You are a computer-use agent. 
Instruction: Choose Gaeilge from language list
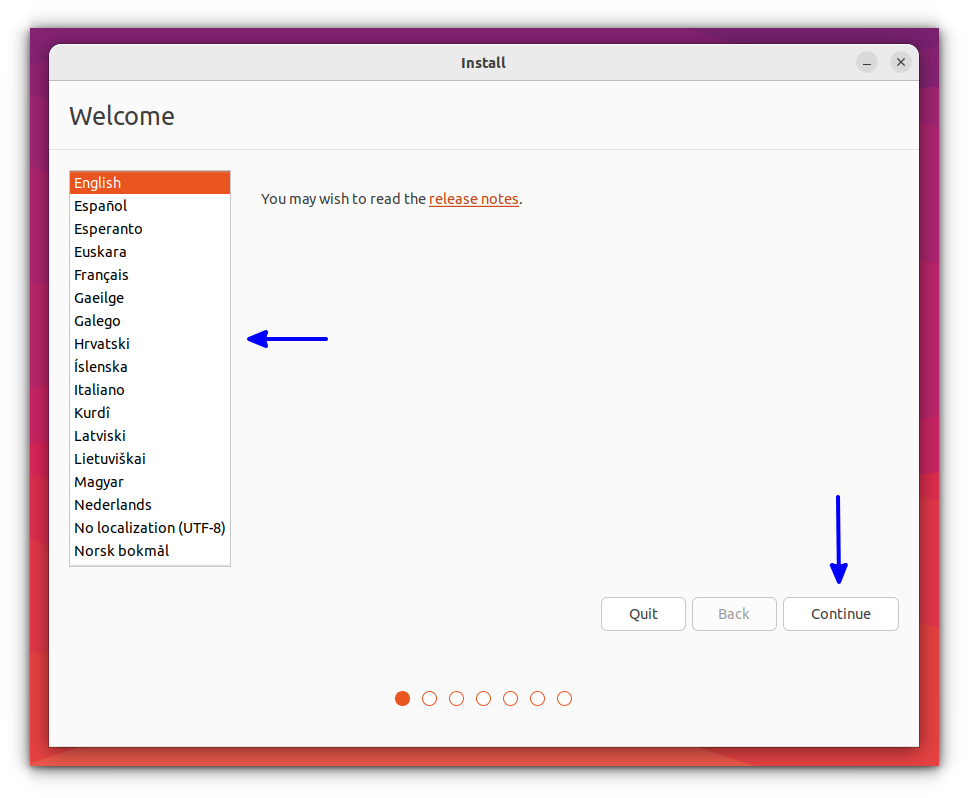pos(150,298)
